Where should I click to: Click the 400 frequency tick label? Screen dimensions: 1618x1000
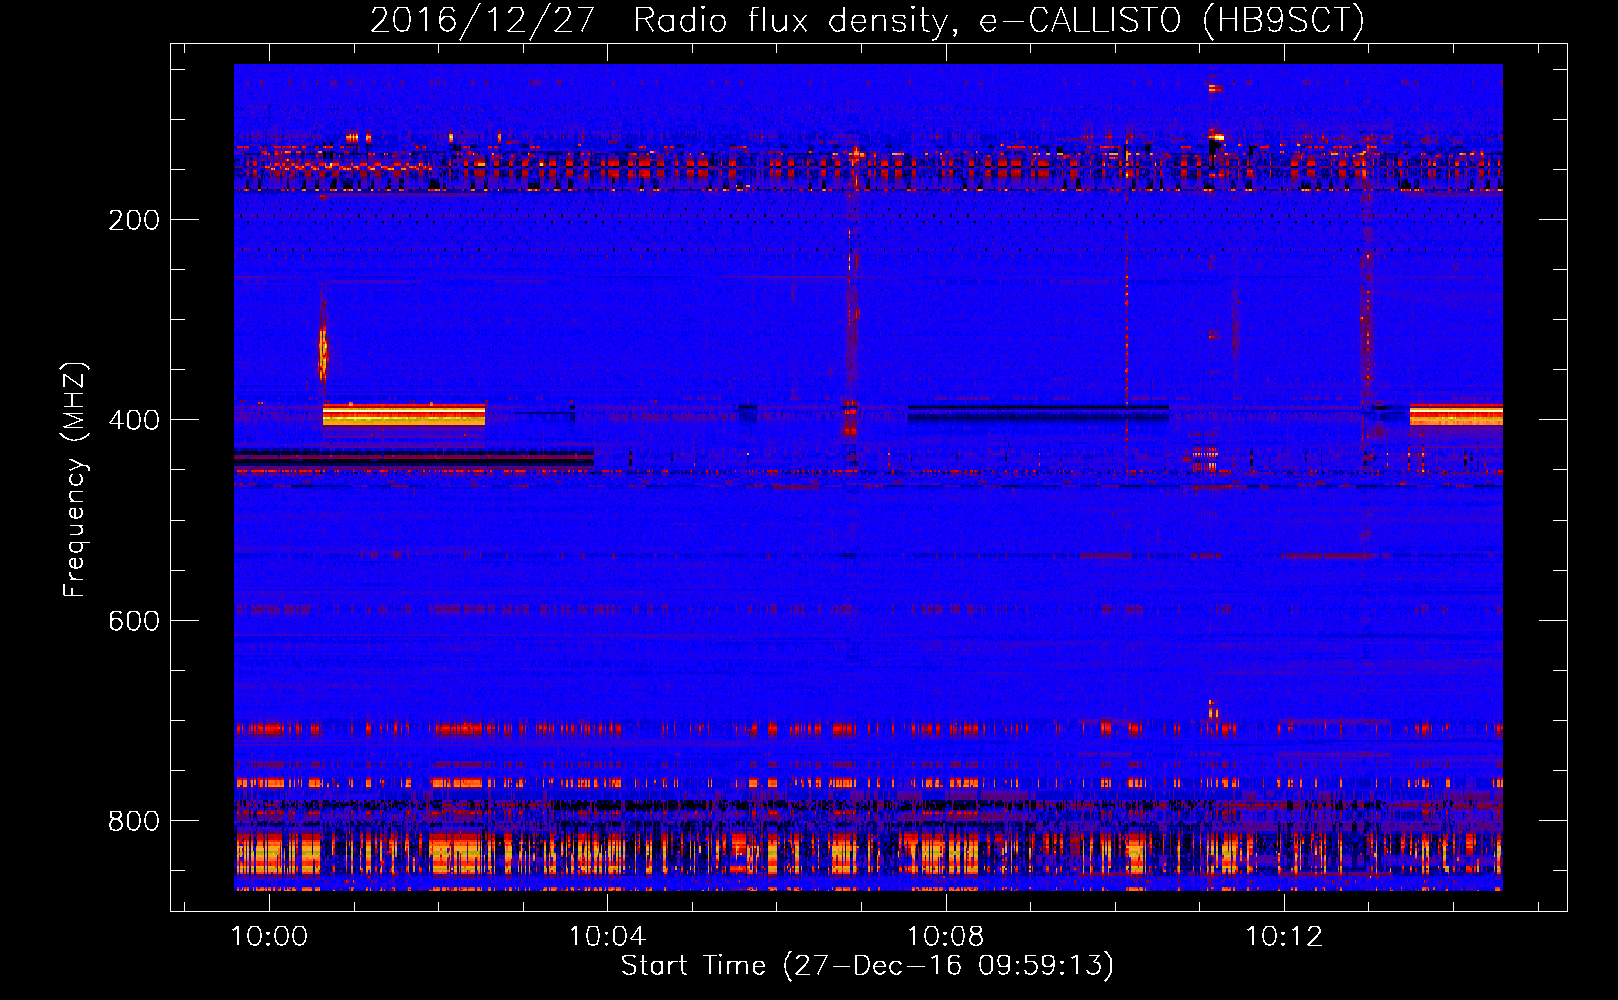(134, 420)
